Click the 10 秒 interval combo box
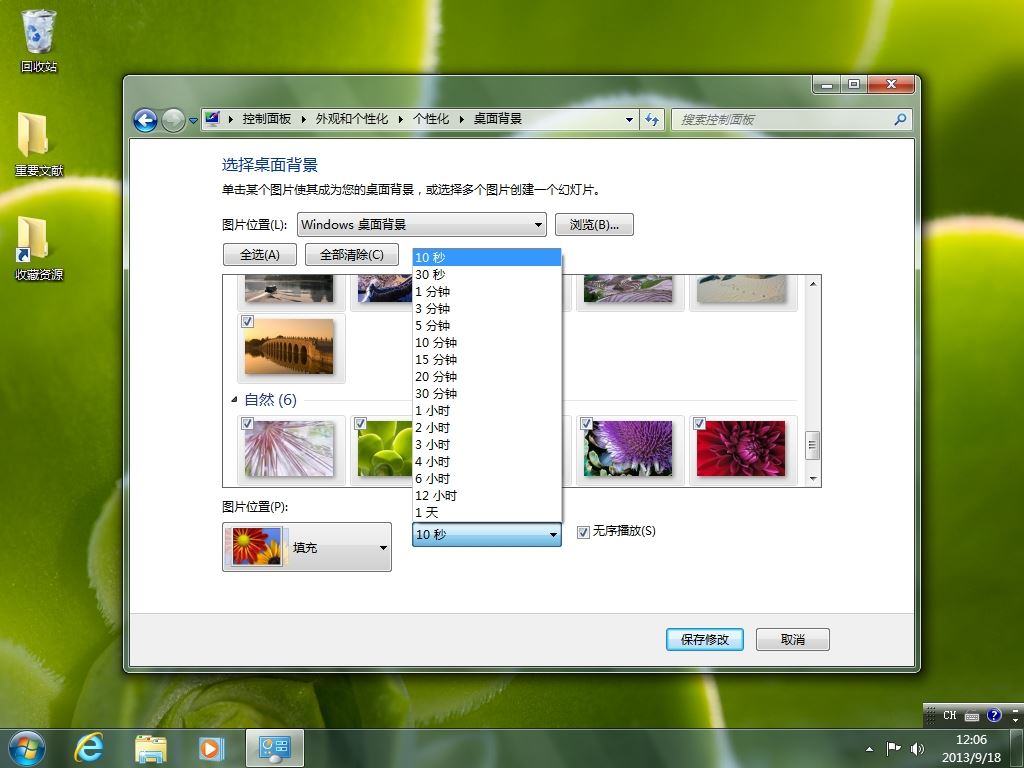This screenshot has width=1024, height=768. click(487, 534)
